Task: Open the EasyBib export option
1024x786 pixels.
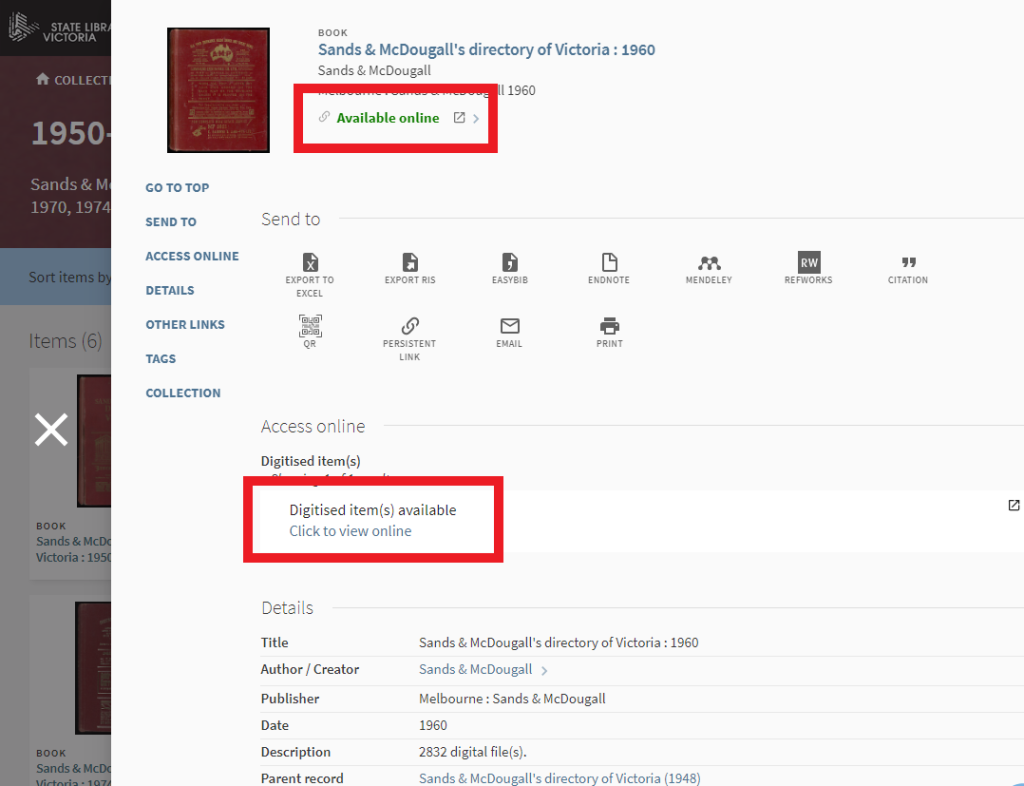Action: tap(509, 264)
